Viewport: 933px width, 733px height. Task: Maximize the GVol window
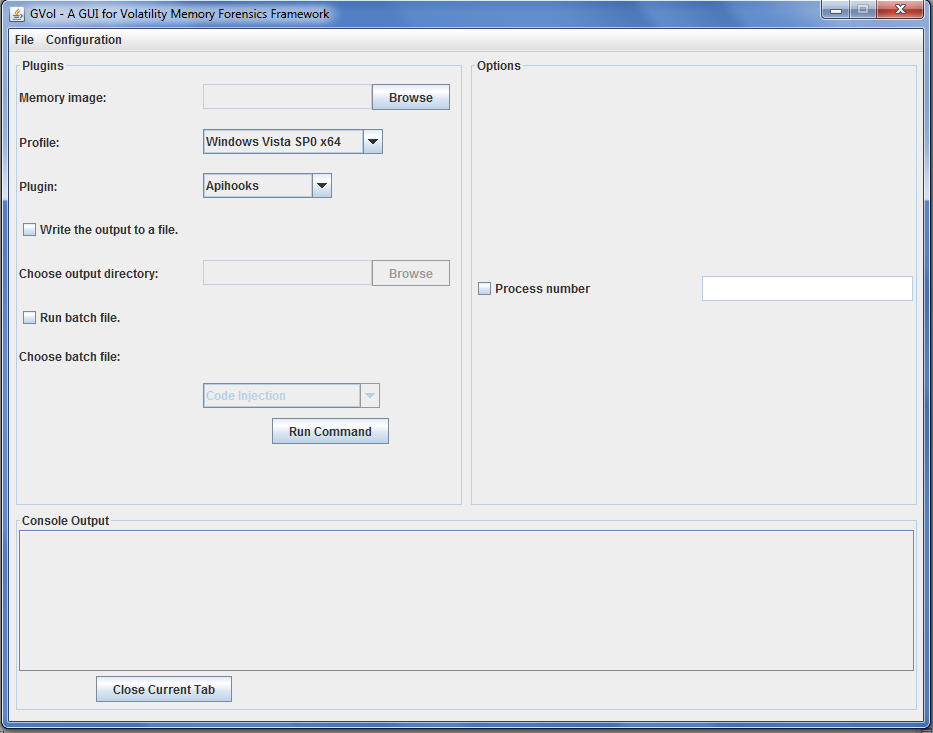point(863,10)
